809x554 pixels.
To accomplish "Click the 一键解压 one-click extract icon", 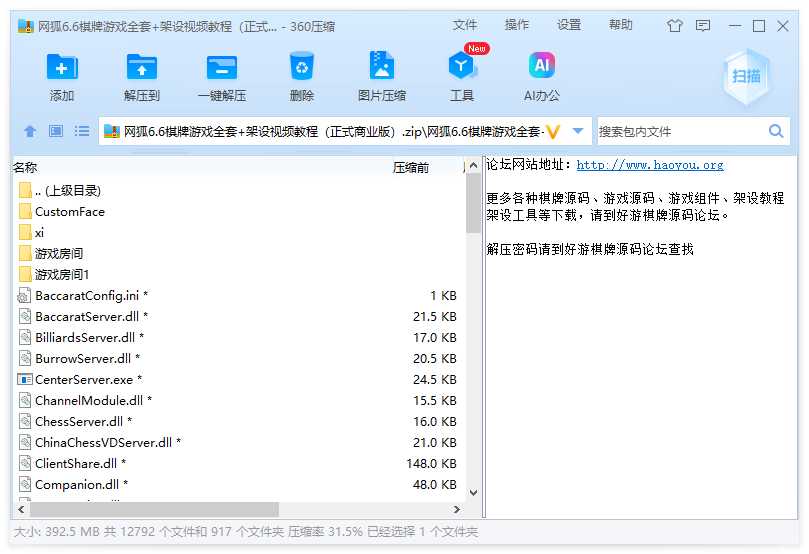I will click(222, 67).
